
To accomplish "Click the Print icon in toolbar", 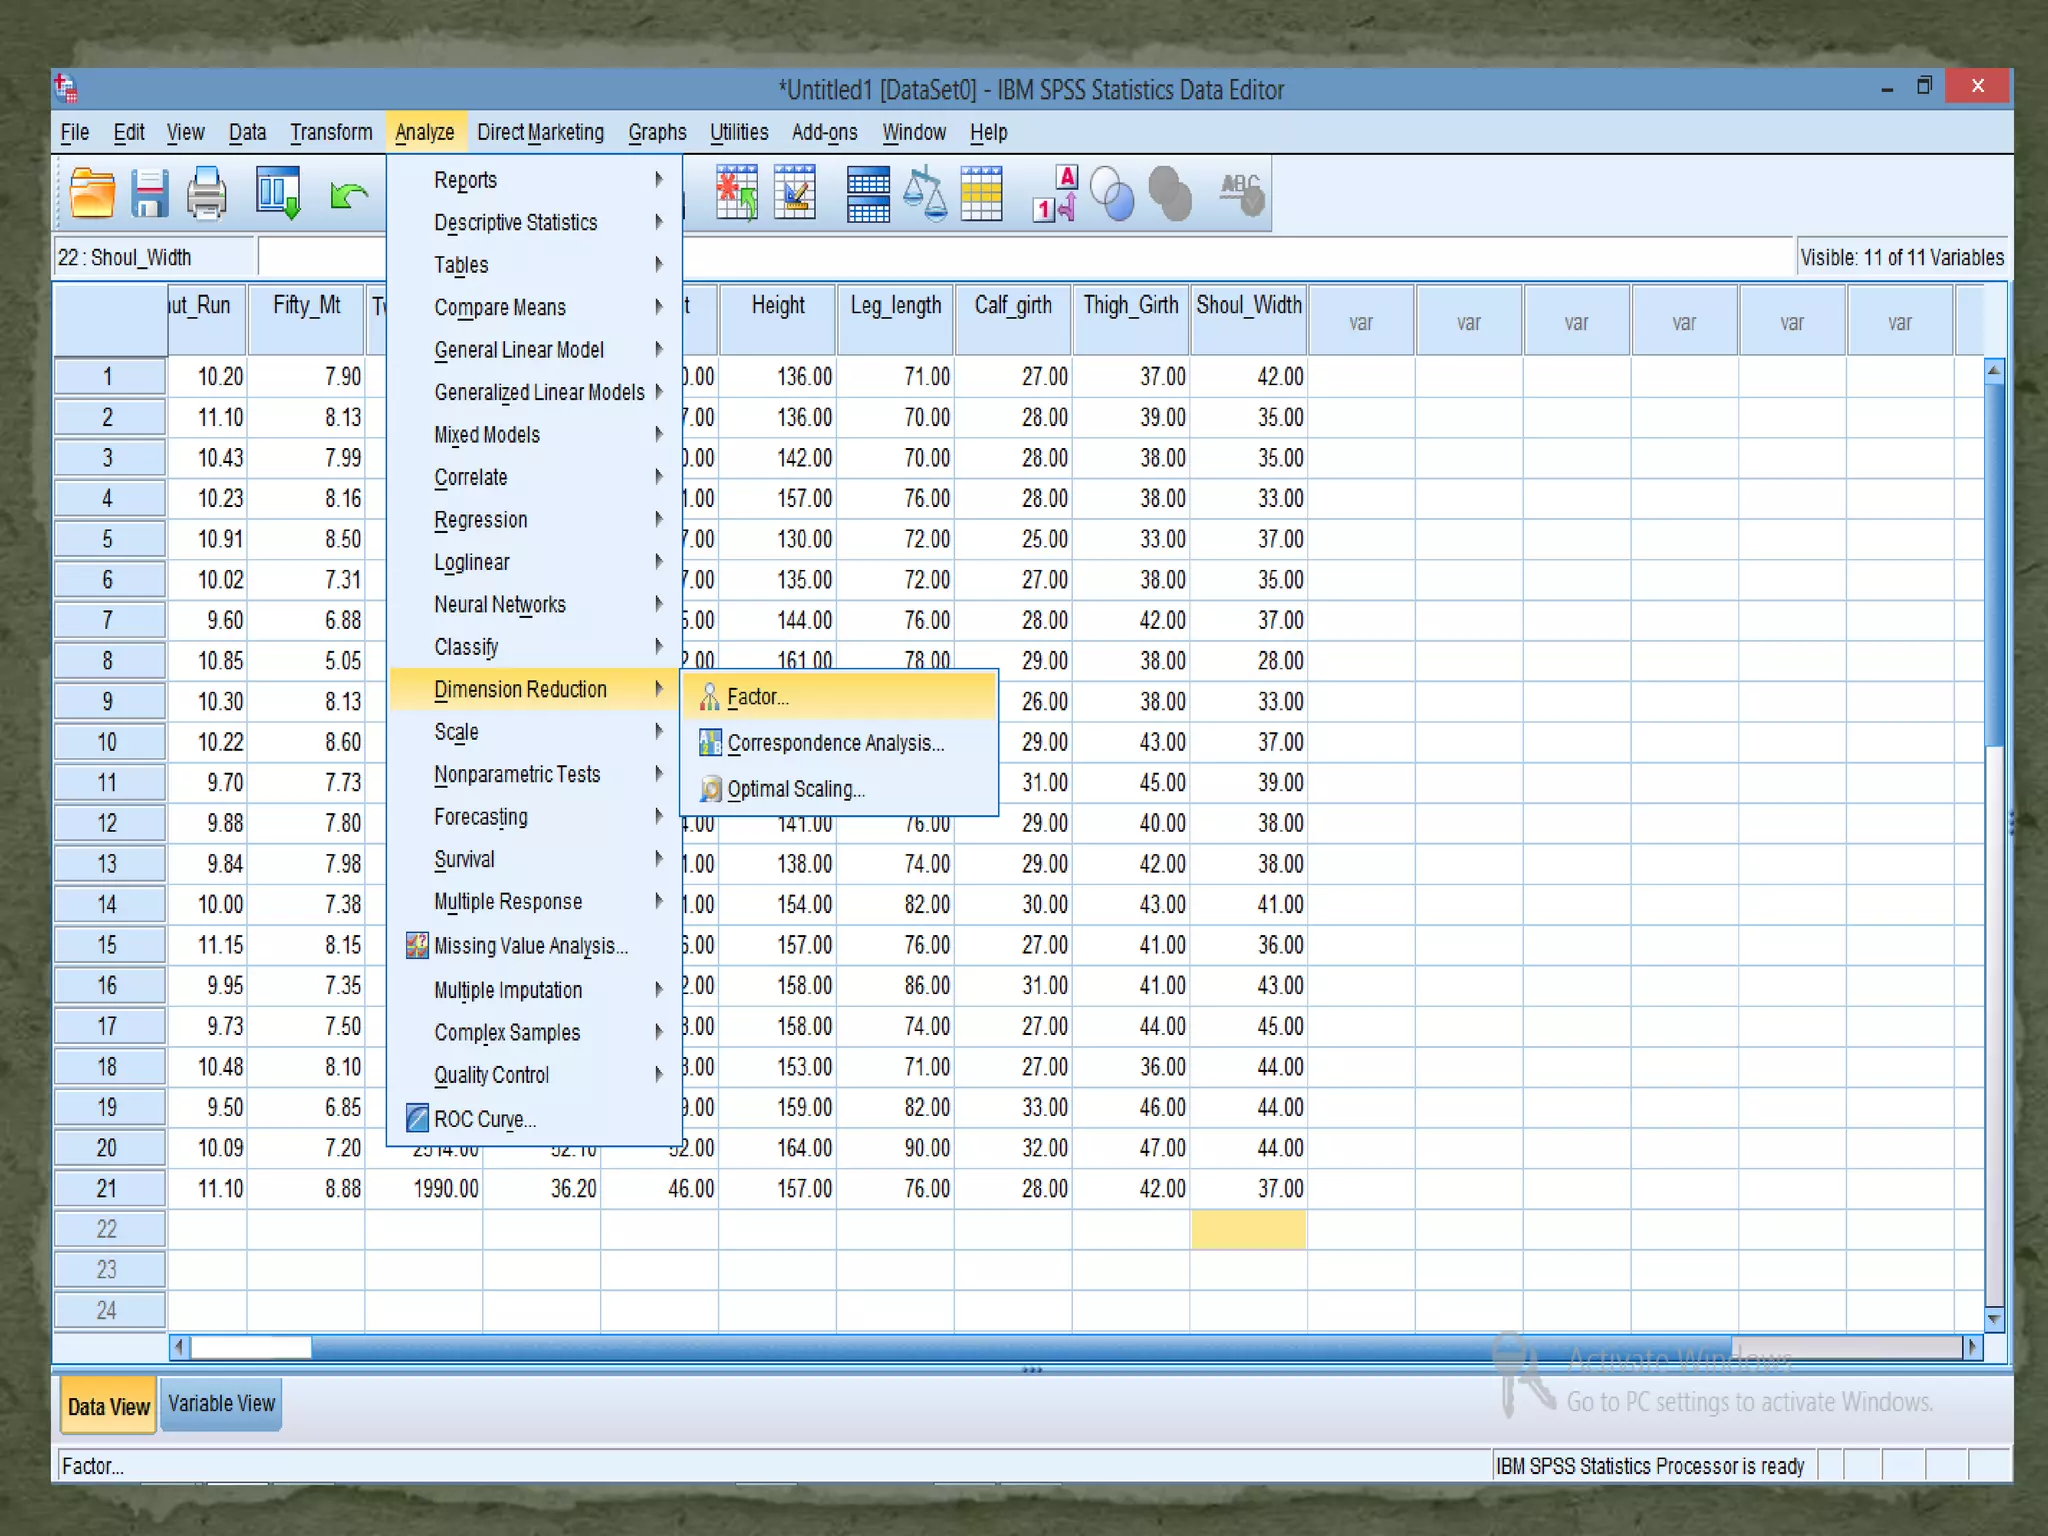I will [207, 193].
